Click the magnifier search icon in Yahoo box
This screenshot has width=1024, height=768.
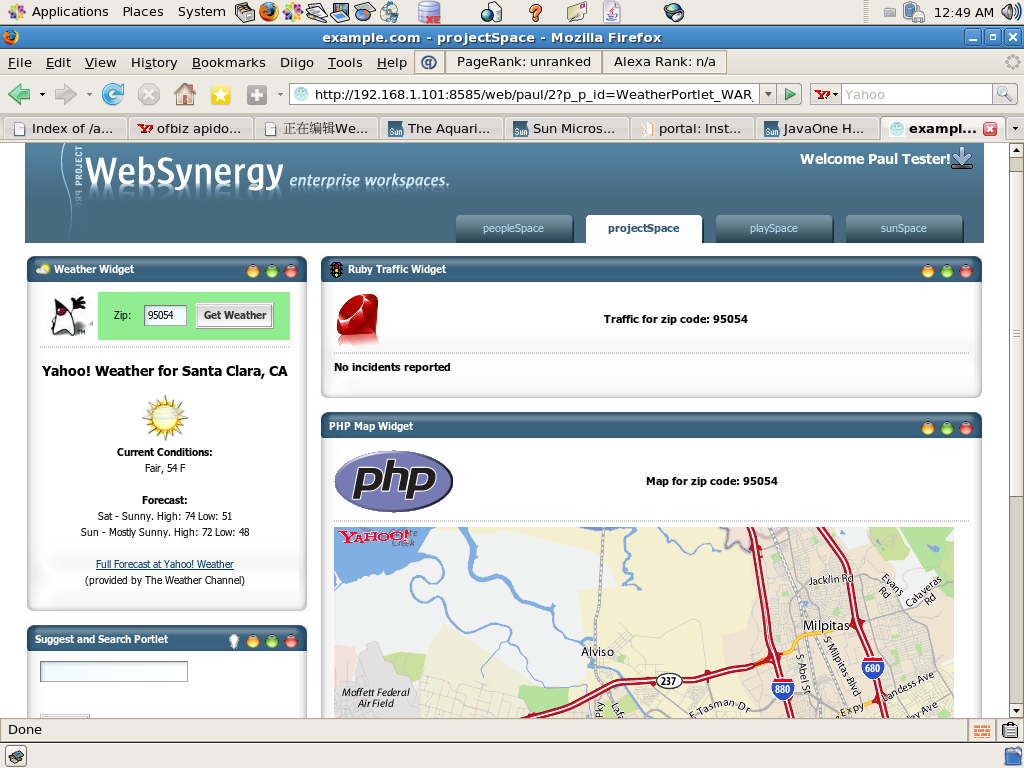pyautogui.click(x=1004, y=94)
